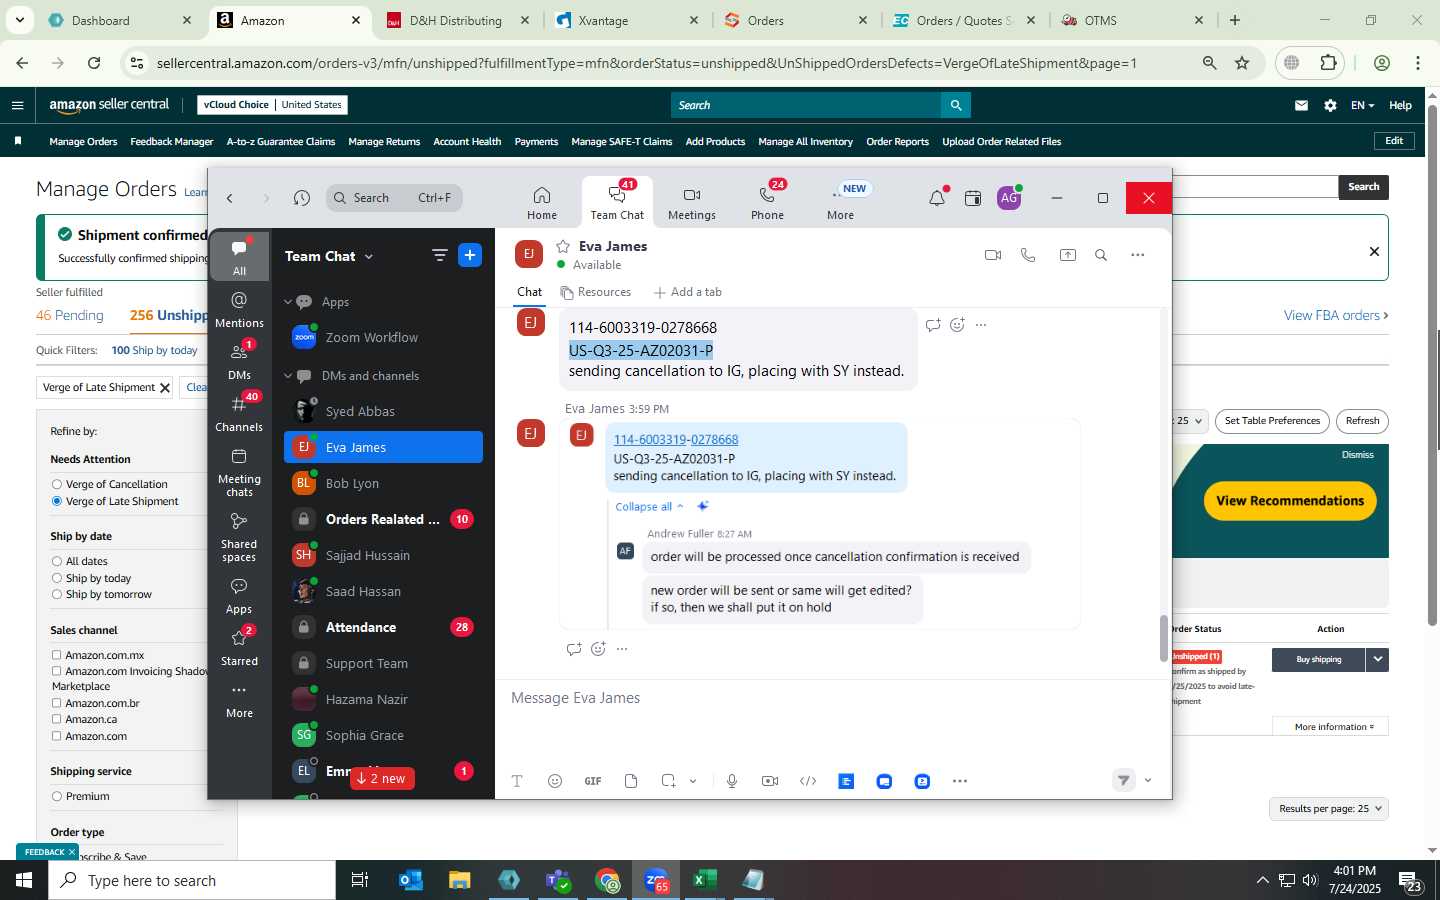Create new chat with plus button
Viewport: 1440px width, 900px height.
click(x=470, y=255)
